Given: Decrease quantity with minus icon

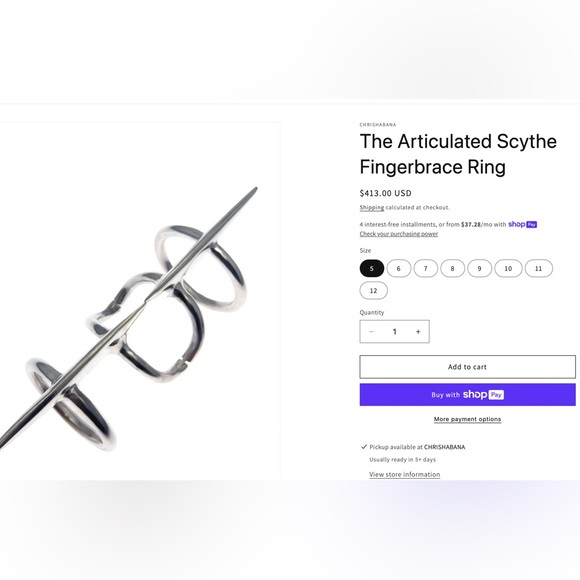Looking at the screenshot, I should [x=371, y=331].
